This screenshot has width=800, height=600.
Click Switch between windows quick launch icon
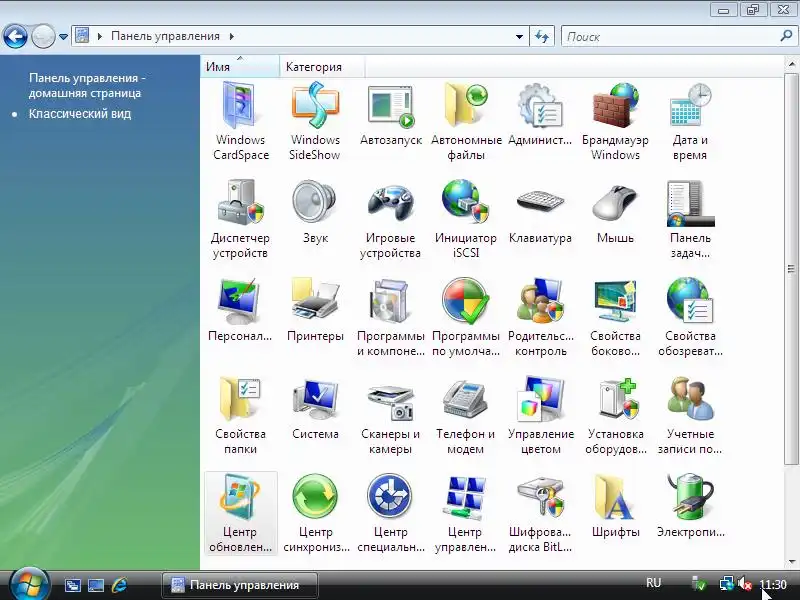[73, 585]
